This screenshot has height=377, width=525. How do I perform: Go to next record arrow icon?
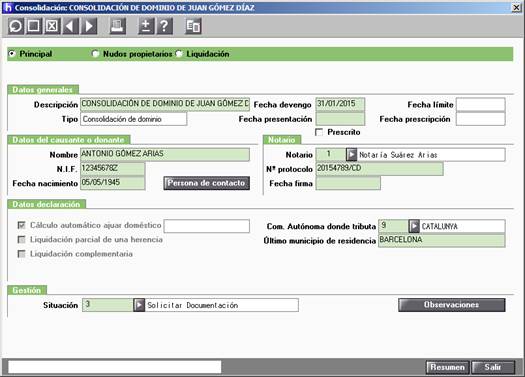89,26
